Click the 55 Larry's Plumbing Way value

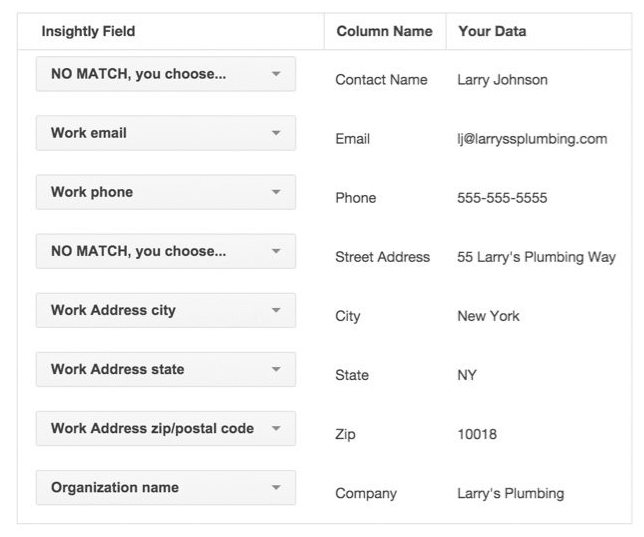(x=536, y=257)
